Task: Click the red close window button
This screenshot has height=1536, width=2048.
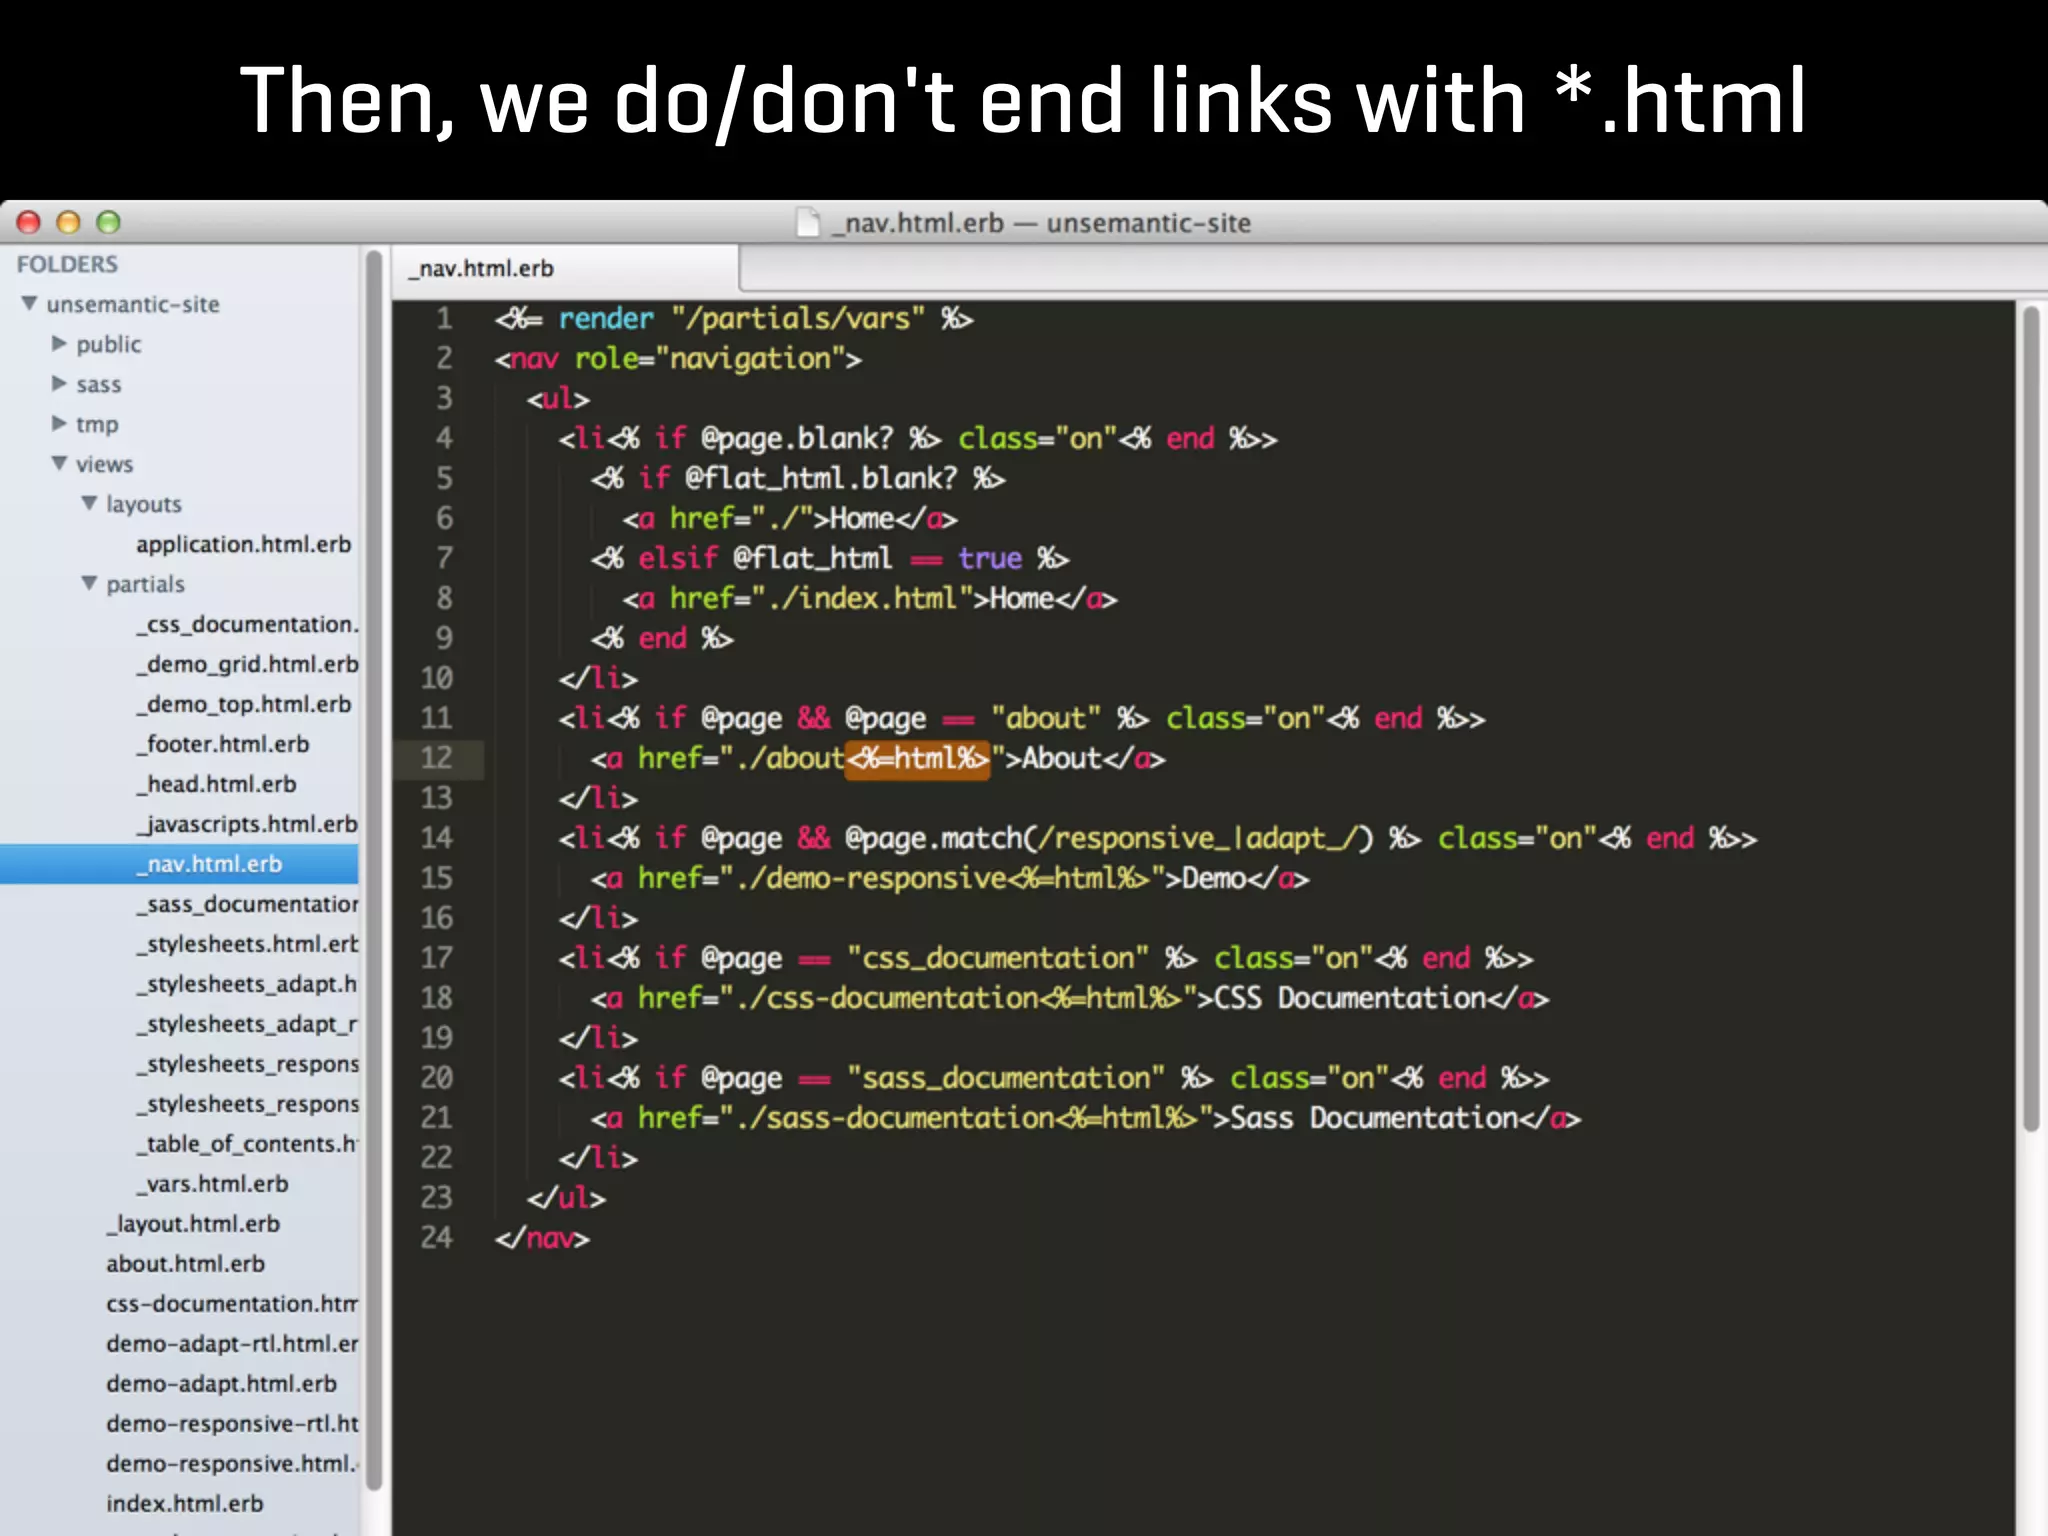Action: pos(29,222)
